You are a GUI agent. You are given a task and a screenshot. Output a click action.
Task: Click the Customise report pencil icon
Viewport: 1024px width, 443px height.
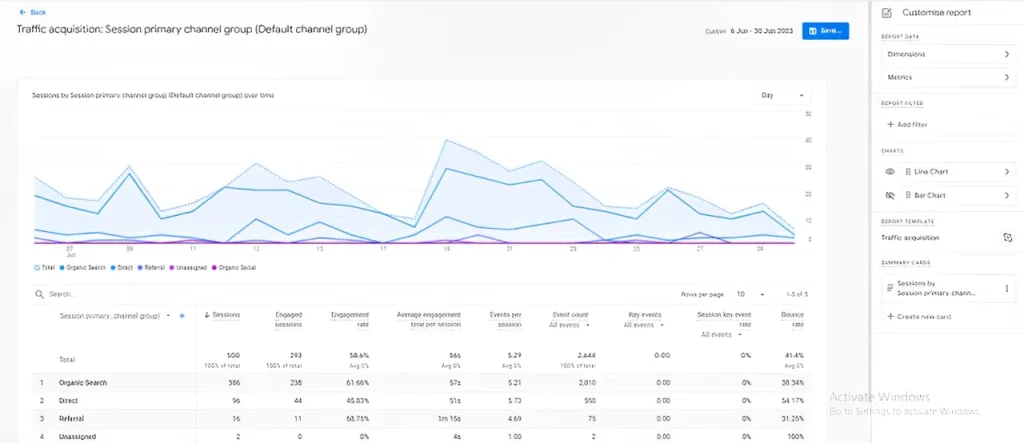(x=887, y=12)
